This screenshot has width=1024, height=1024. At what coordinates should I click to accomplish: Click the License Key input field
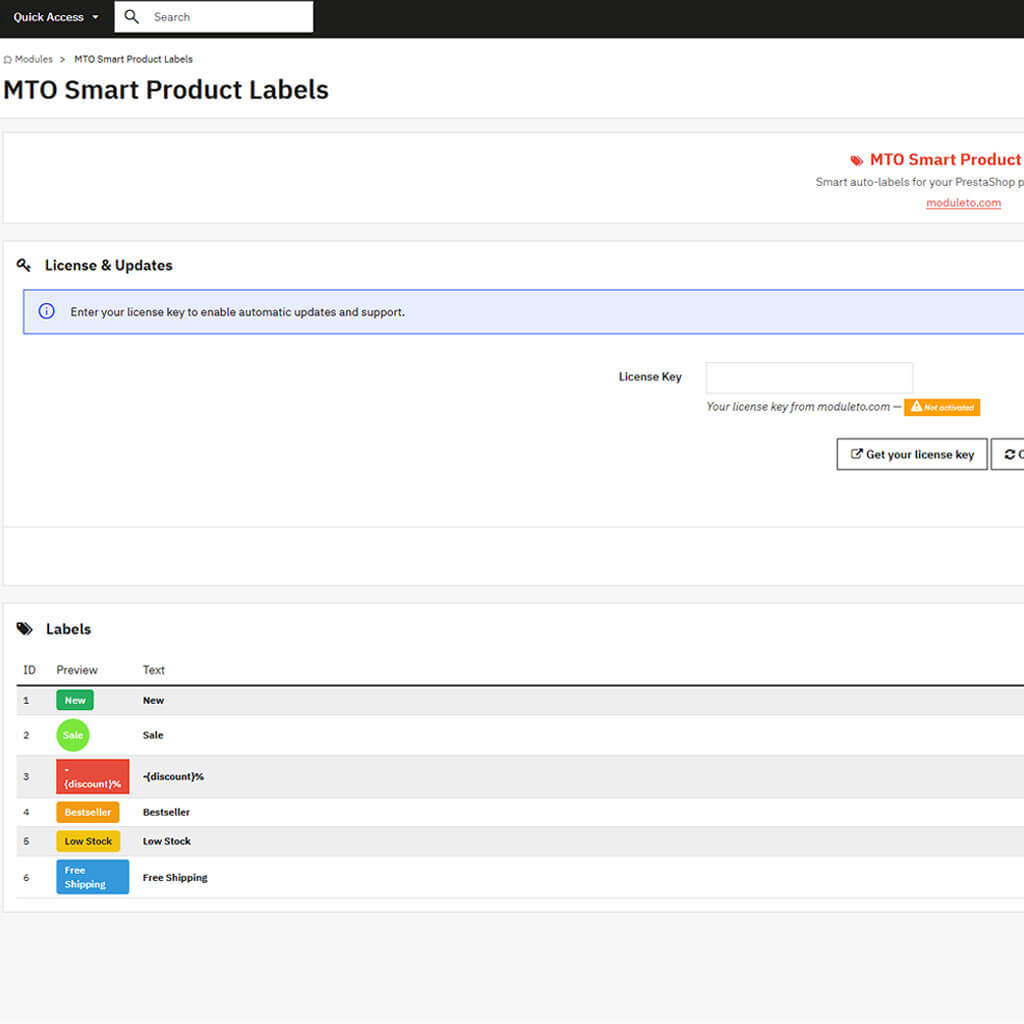pos(809,378)
